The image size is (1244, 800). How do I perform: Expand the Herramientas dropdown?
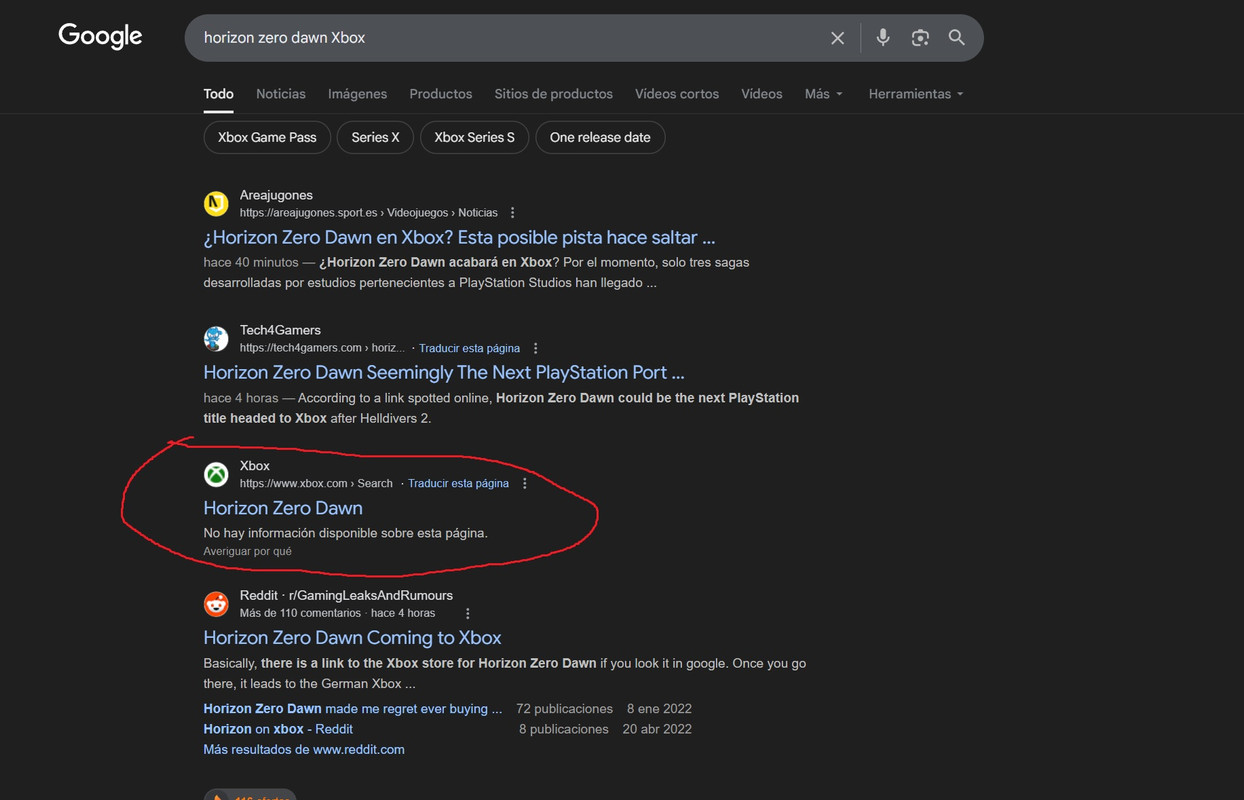tap(916, 94)
